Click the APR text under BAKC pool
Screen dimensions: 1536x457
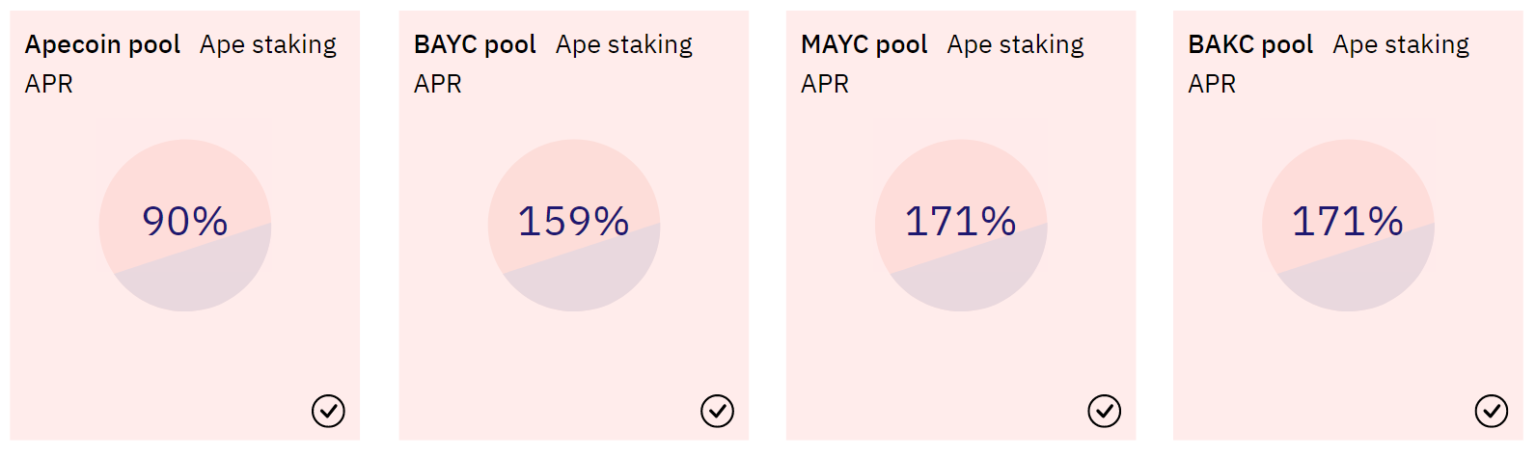pyautogui.click(x=1211, y=84)
